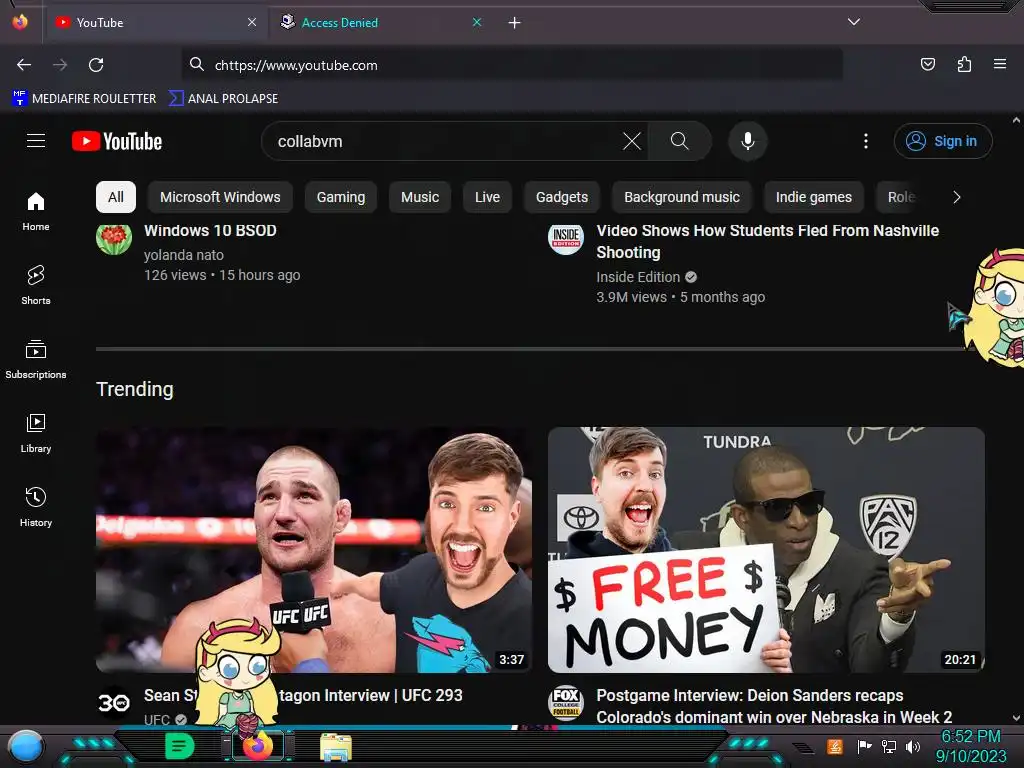1024x768 pixels.
Task: Open the Windows Start orb
Action: click(26, 747)
